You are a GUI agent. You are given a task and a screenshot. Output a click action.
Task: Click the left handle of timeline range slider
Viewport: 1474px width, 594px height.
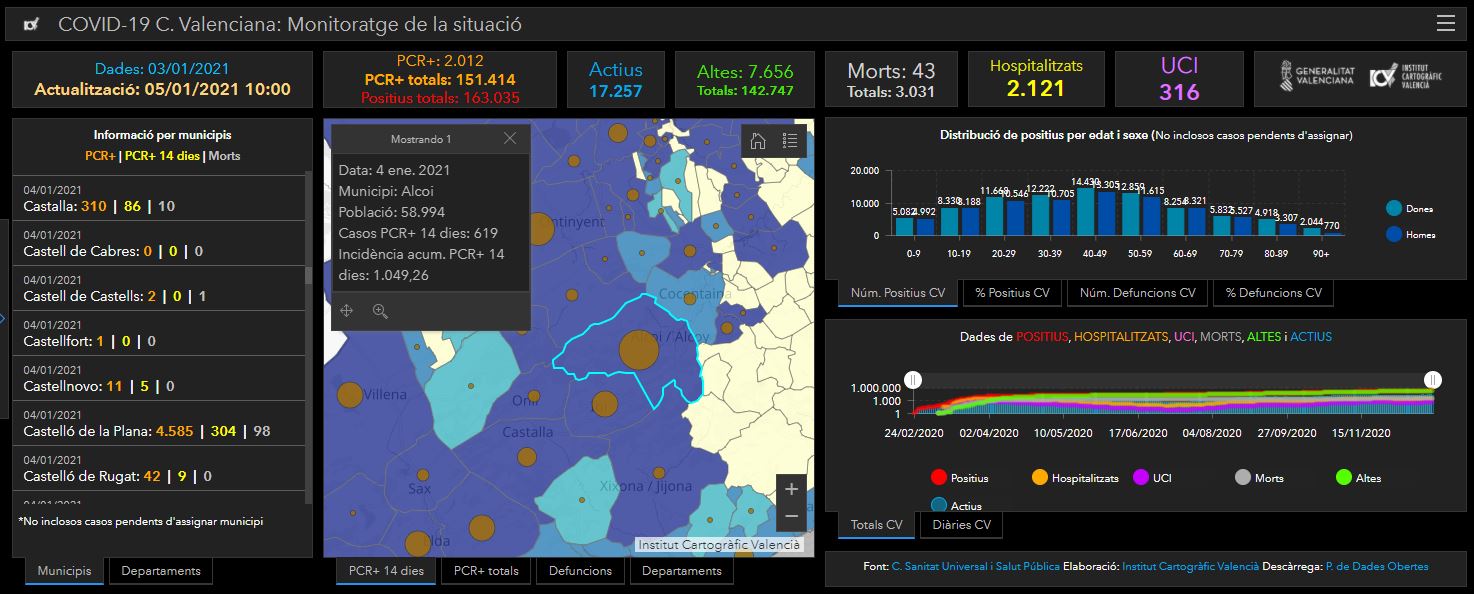coord(913,380)
